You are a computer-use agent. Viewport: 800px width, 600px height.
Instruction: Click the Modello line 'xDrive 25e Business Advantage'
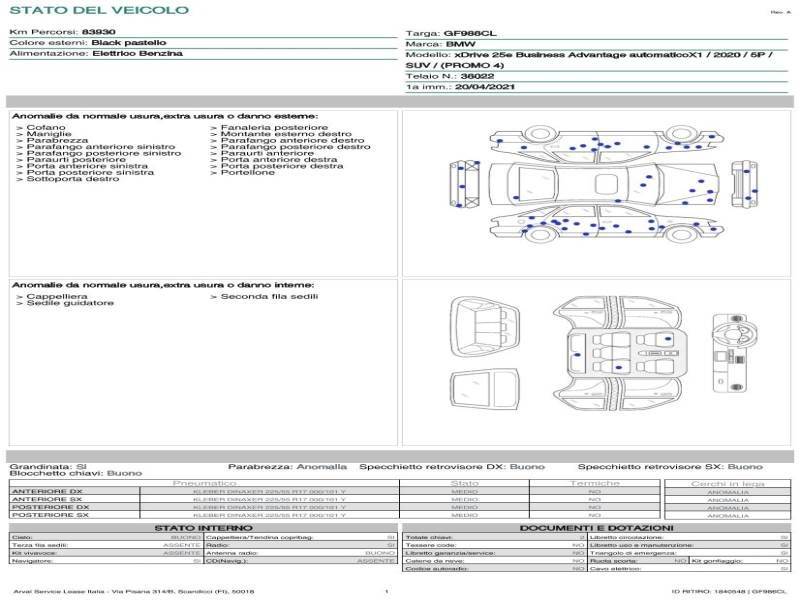(613, 55)
